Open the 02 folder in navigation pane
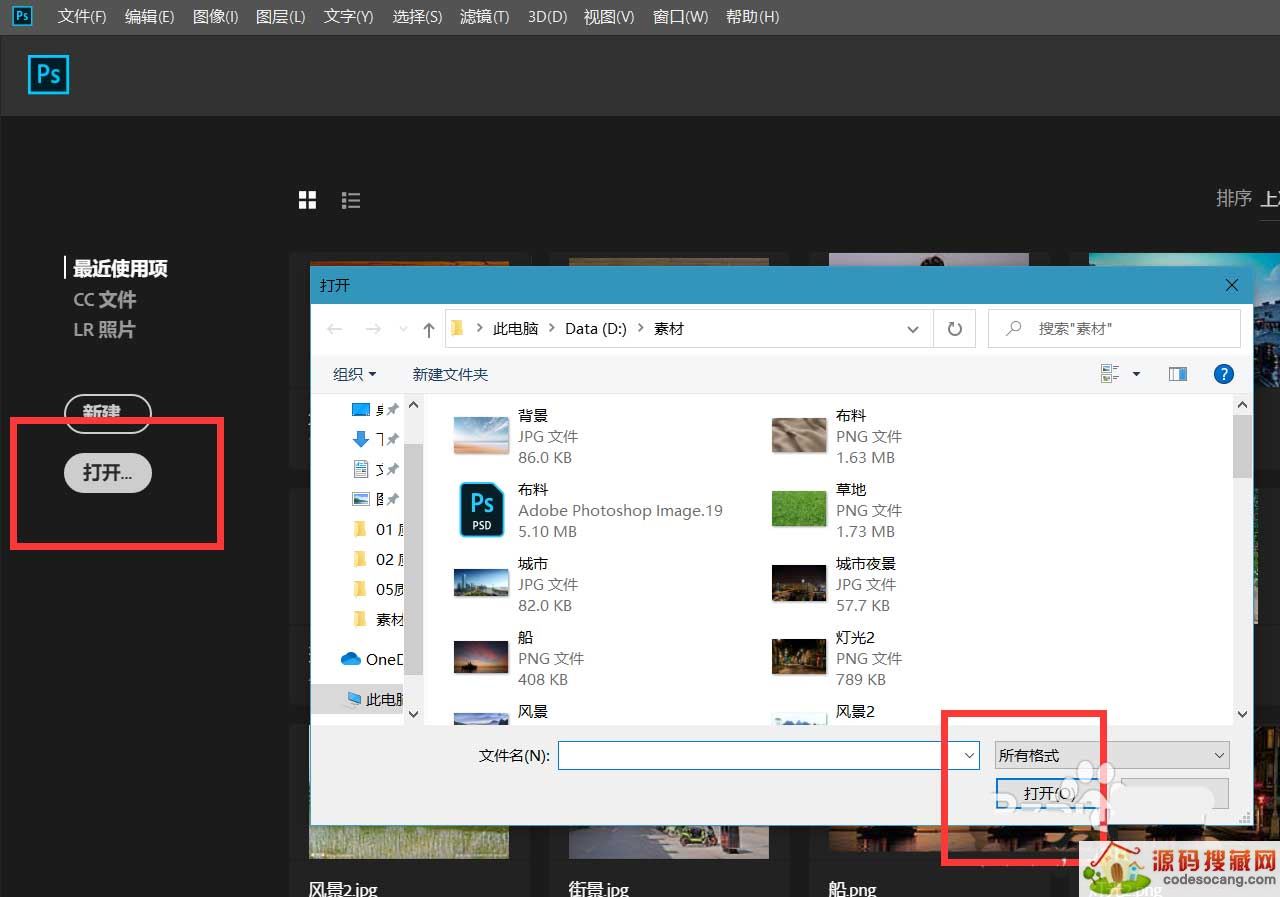This screenshot has width=1280, height=897. [378, 559]
